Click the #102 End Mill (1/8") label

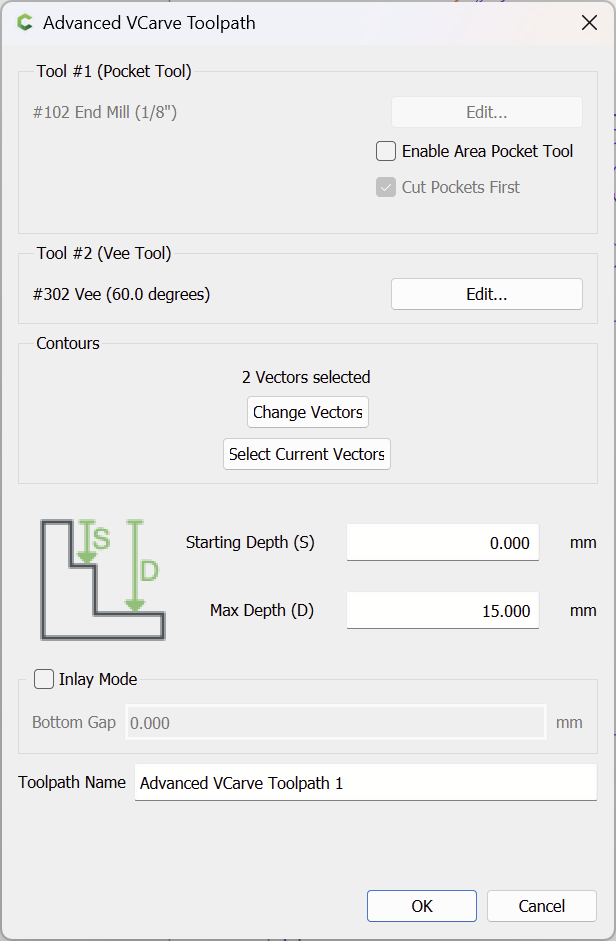105,112
